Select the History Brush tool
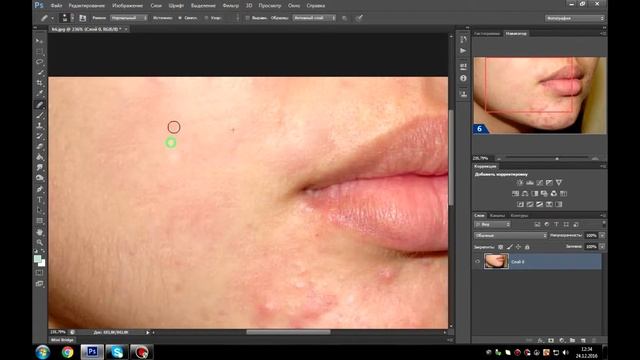 click(39, 136)
